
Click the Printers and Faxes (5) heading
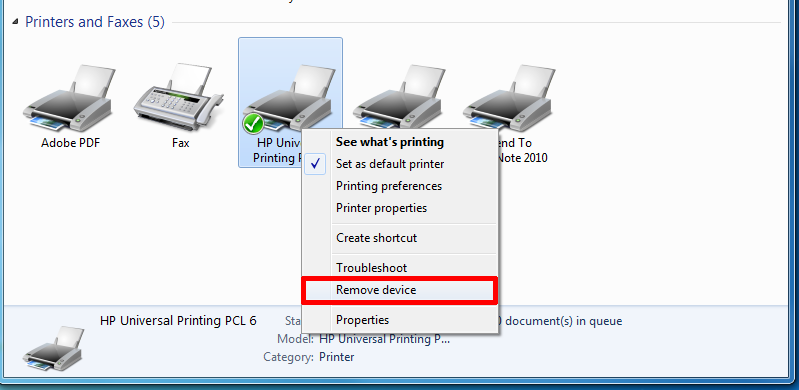(x=95, y=22)
